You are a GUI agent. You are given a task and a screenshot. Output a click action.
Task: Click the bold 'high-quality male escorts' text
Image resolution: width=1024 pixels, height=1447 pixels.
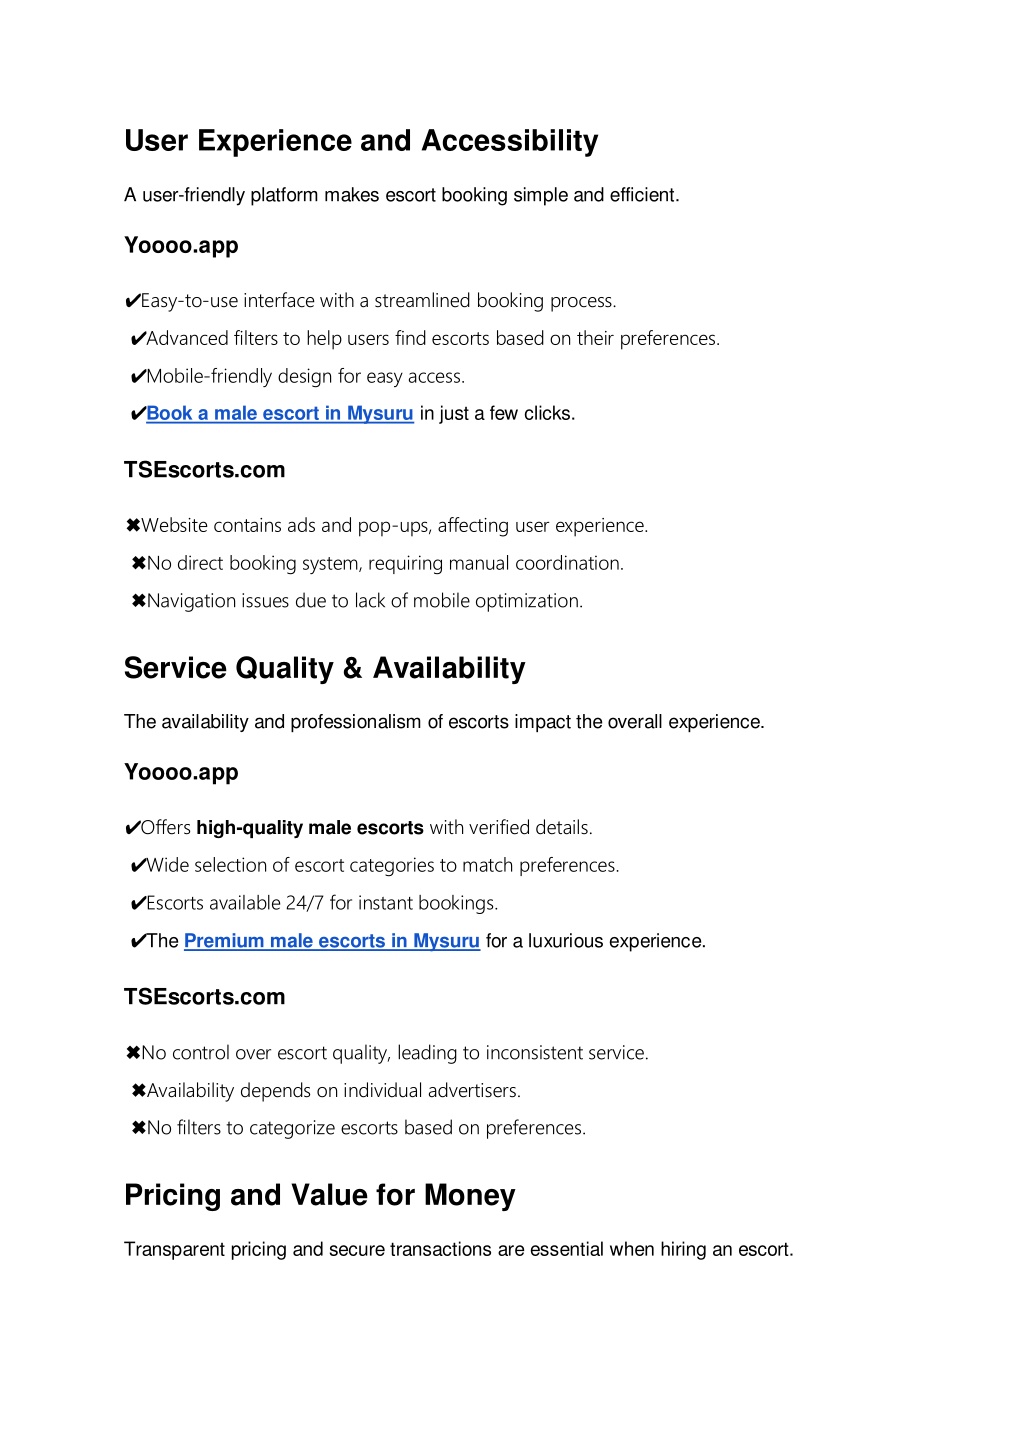pos(310,828)
